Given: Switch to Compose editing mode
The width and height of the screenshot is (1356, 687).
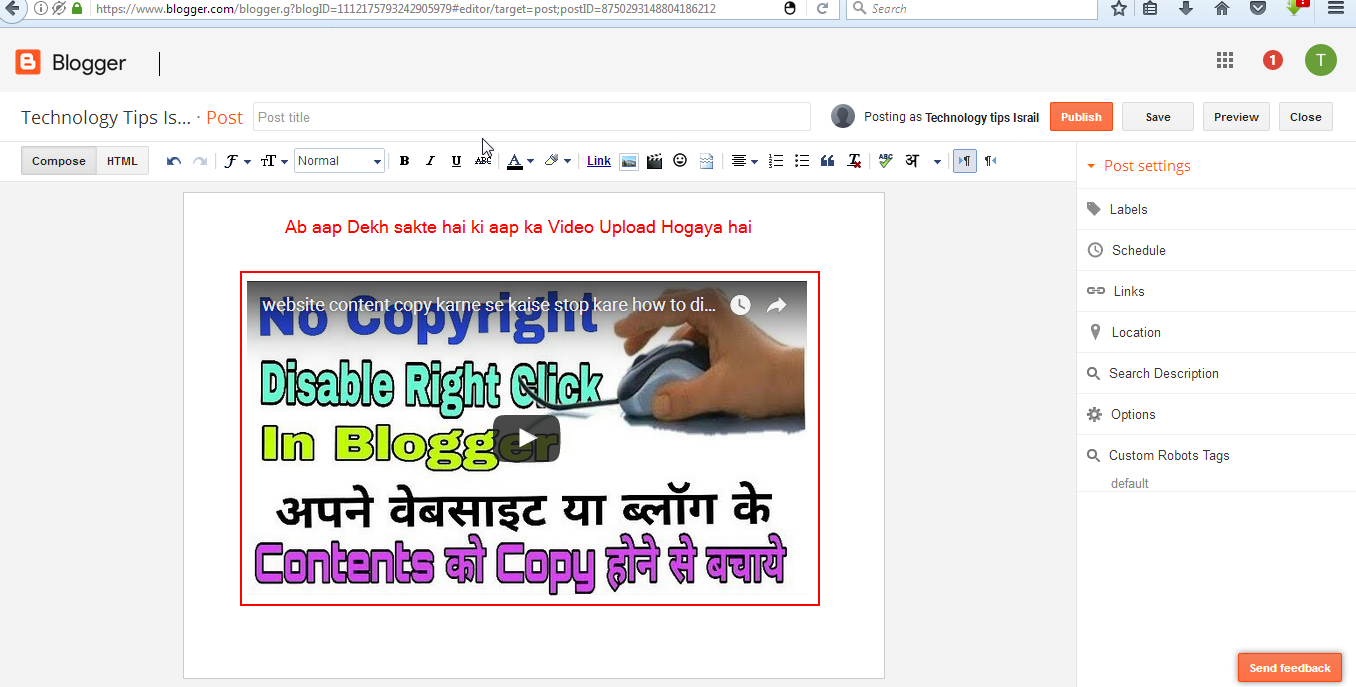Looking at the screenshot, I should click(59, 161).
